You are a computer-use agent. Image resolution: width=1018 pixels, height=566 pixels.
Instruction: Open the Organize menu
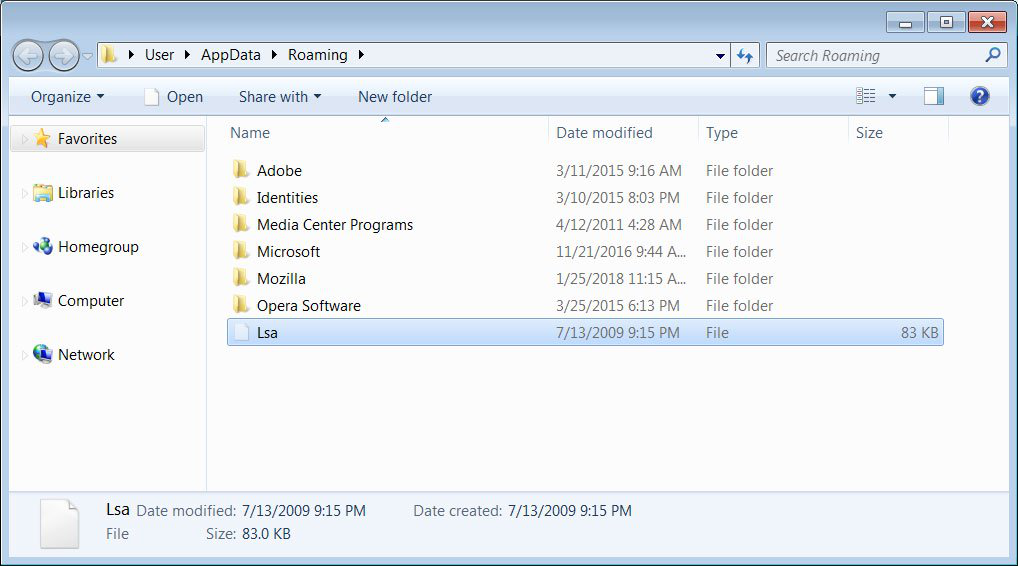[x=68, y=97]
